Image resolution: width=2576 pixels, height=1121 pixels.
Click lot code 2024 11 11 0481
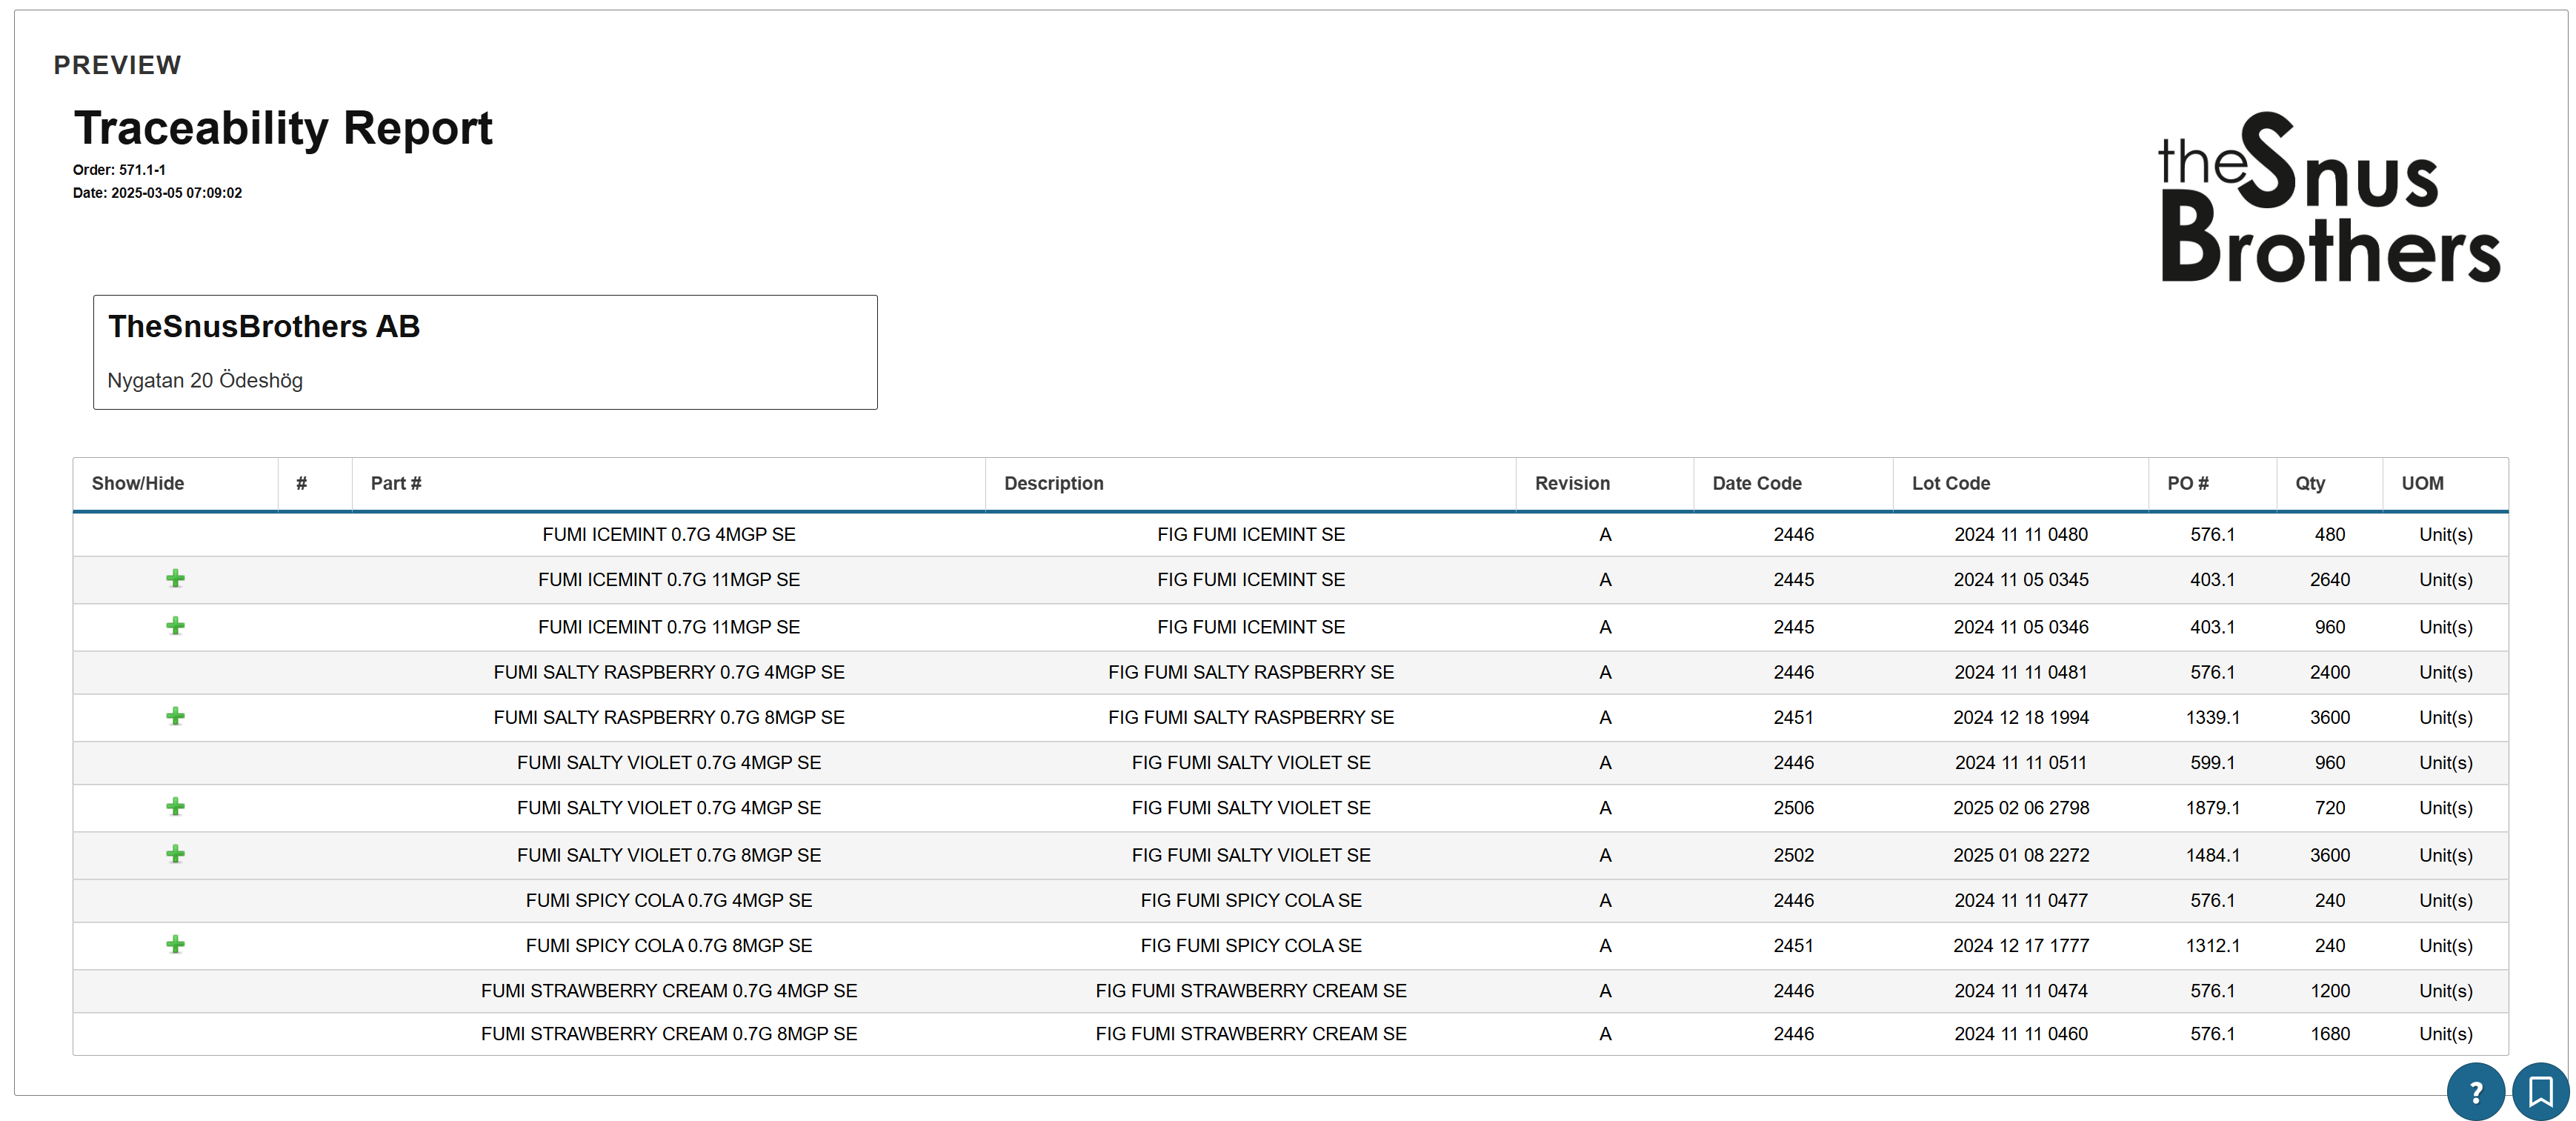tap(2021, 672)
